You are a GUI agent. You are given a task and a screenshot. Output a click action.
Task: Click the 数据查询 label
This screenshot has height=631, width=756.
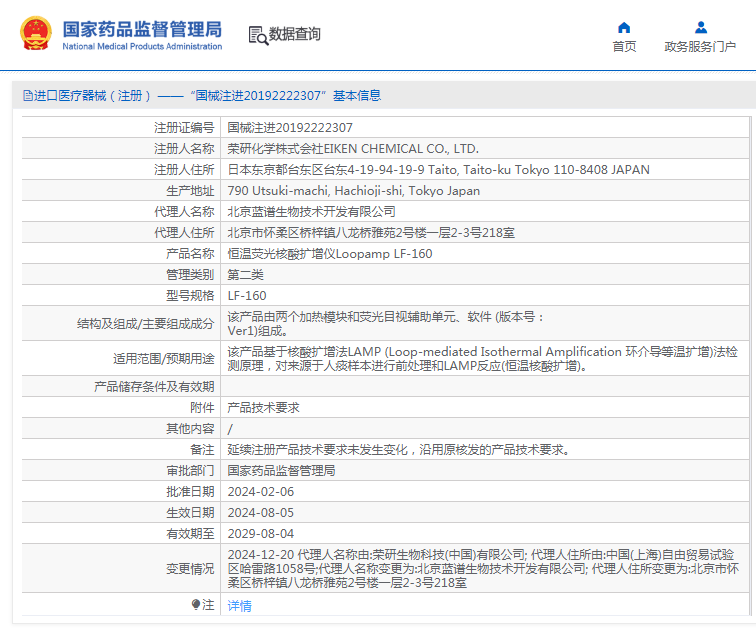pos(295,34)
